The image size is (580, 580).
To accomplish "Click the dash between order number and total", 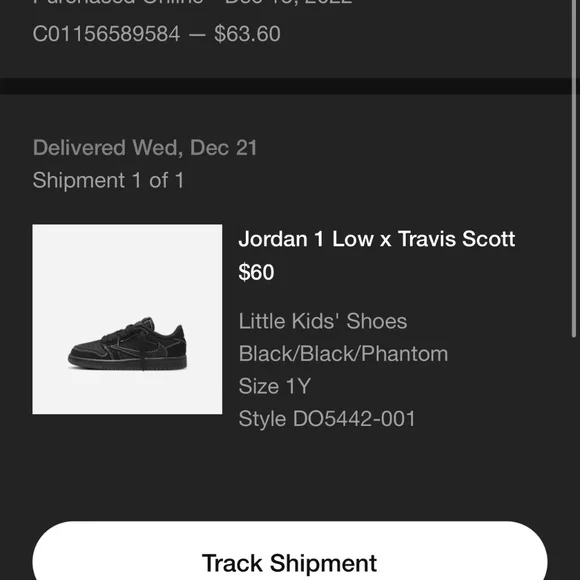I will pyautogui.click(x=197, y=34).
